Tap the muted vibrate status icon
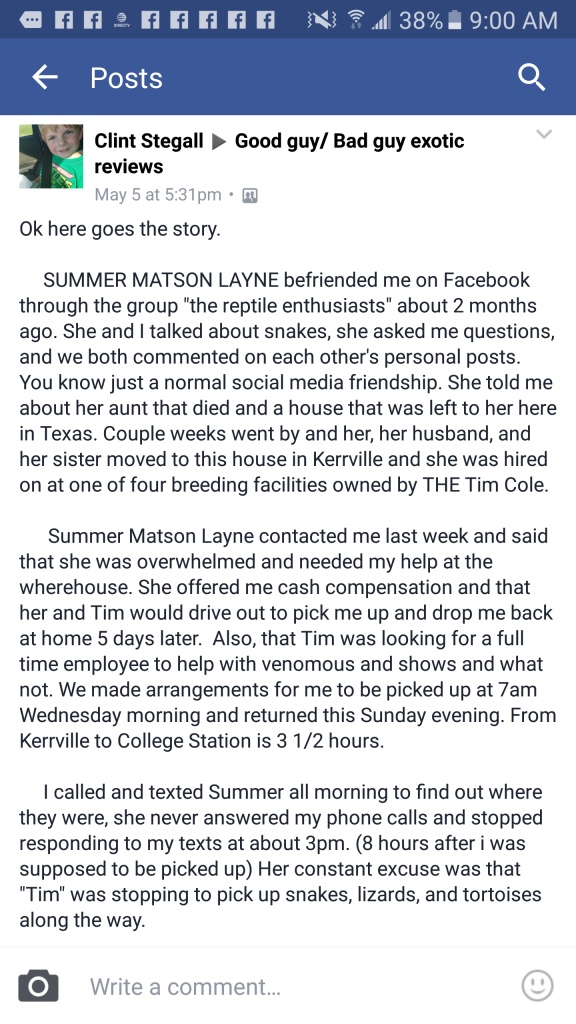Viewport: 576px width, 1024px height. coord(321,20)
